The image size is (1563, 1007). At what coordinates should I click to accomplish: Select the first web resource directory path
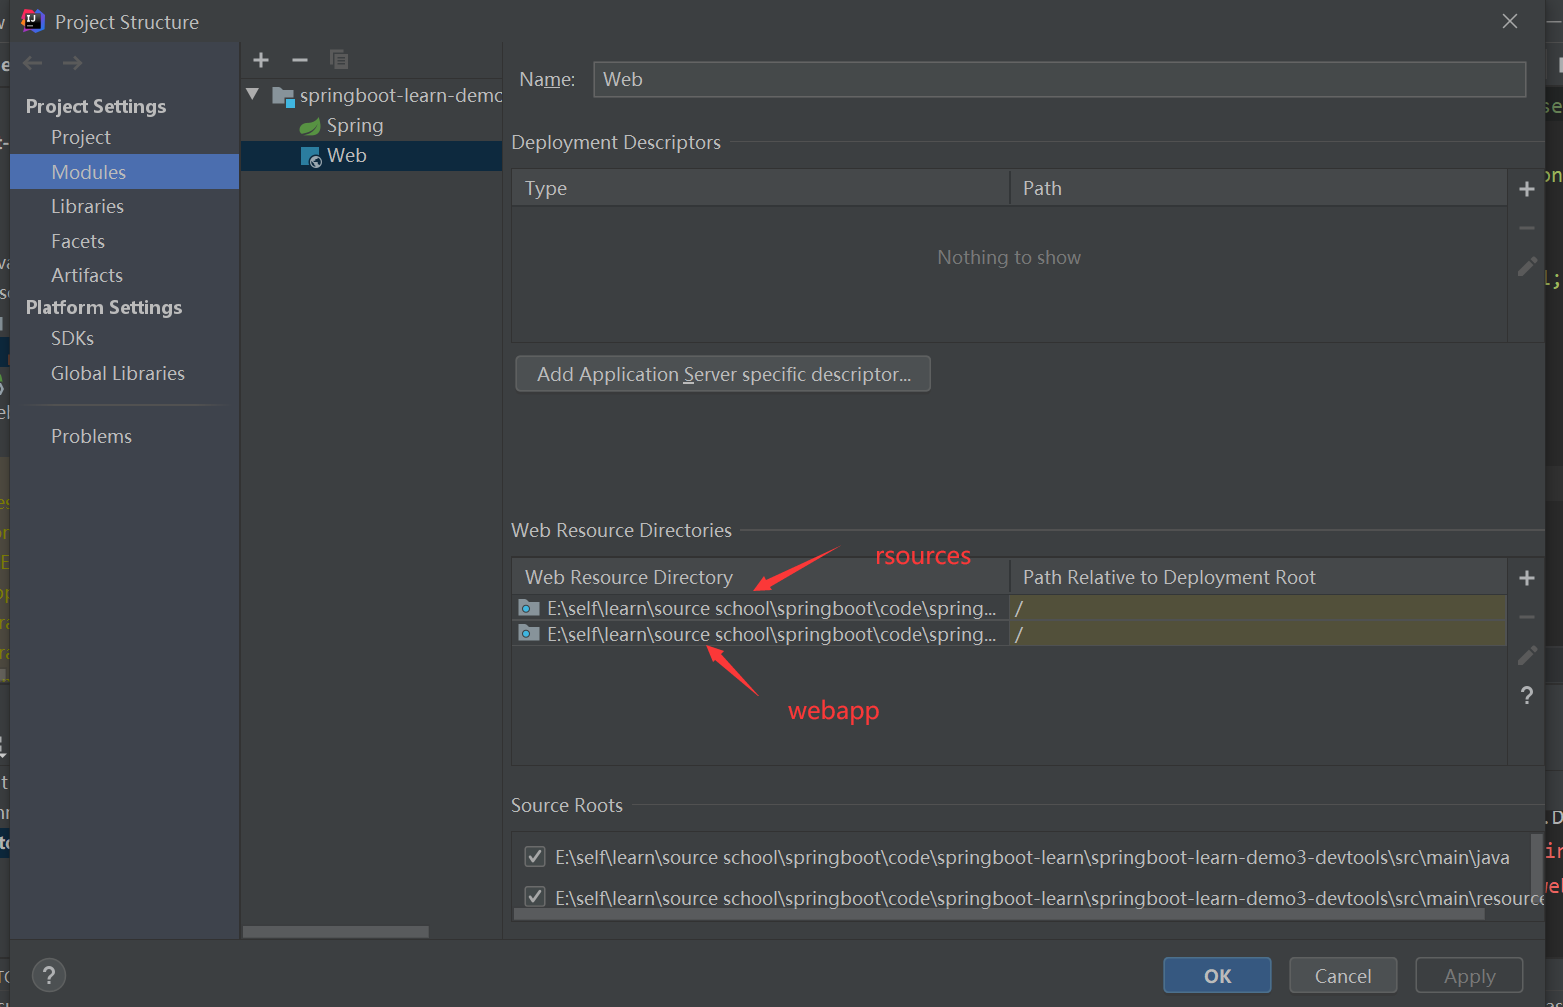click(x=771, y=608)
